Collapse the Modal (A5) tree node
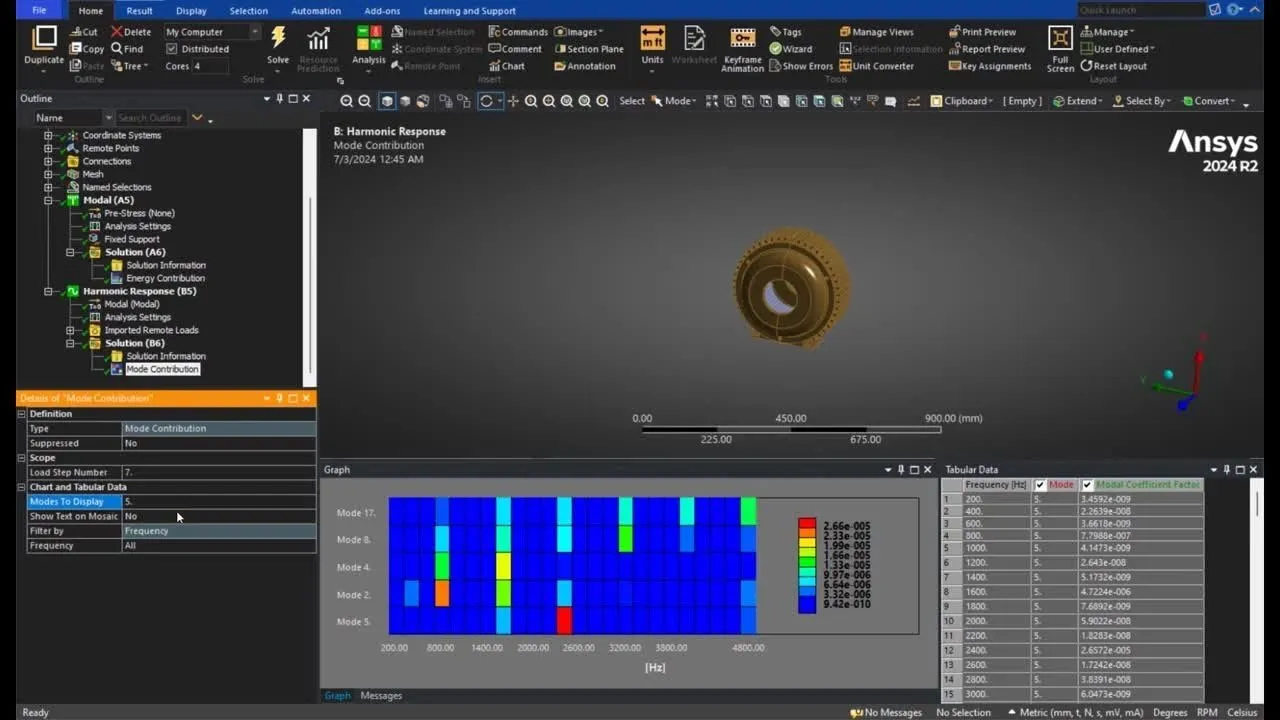This screenshot has width=1280, height=720. (47, 200)
